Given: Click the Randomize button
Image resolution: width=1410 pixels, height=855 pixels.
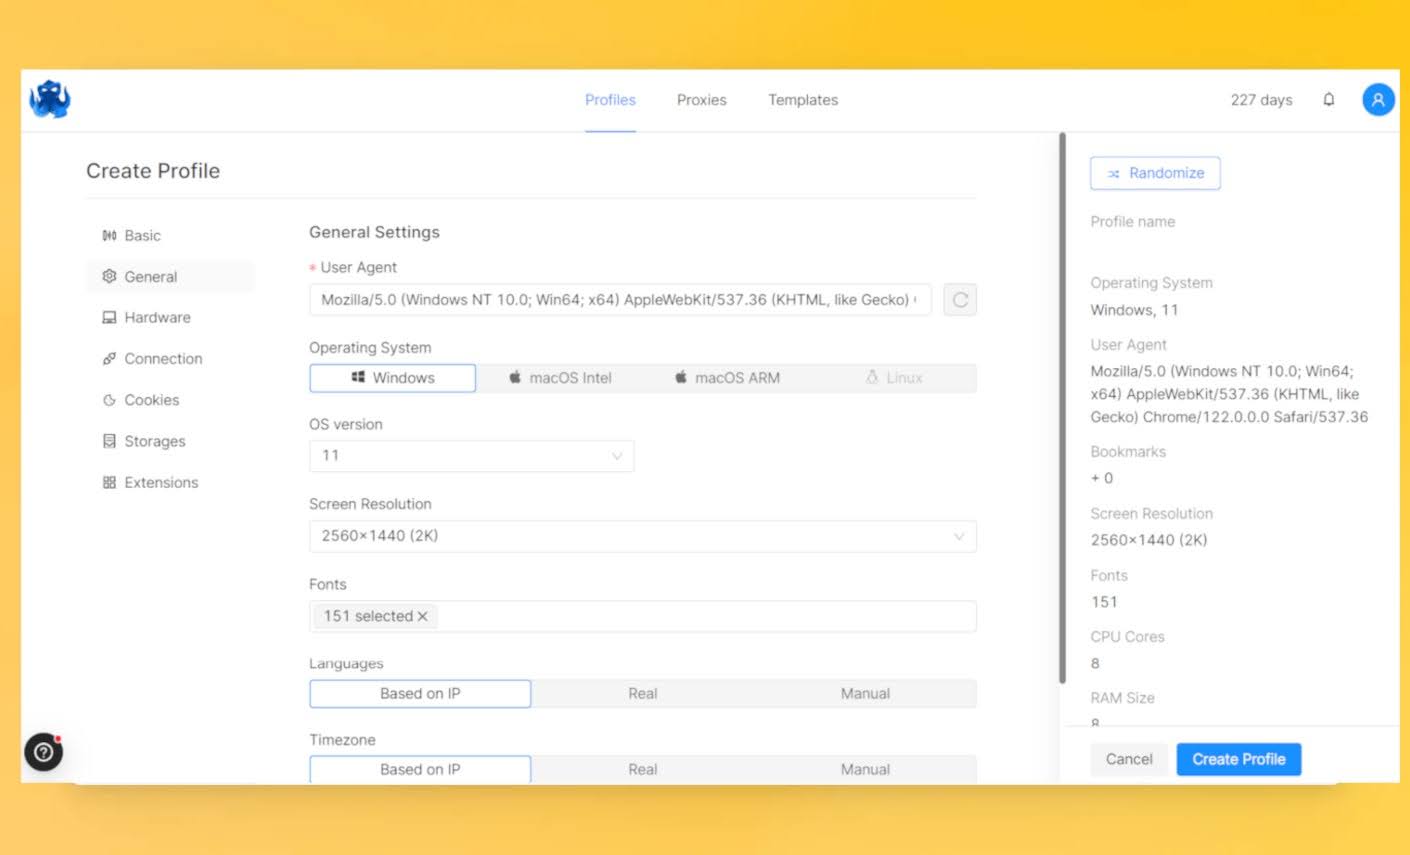Looking at the screenshot, I should (x=1155, y=173).
